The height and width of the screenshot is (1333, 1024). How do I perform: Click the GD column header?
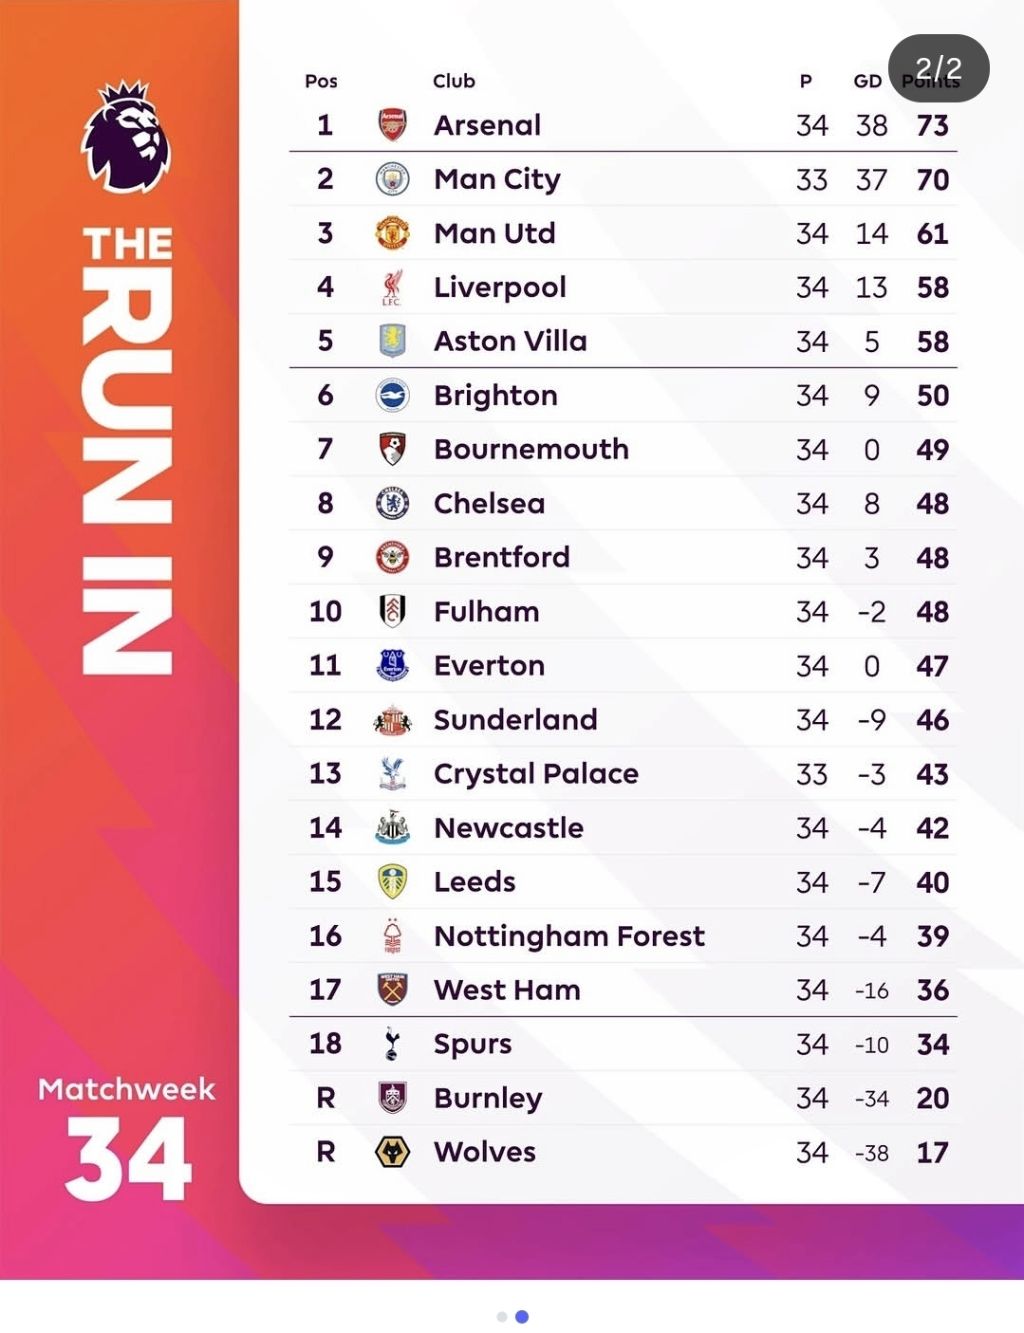pyautogui.click(x=867, y=81)
